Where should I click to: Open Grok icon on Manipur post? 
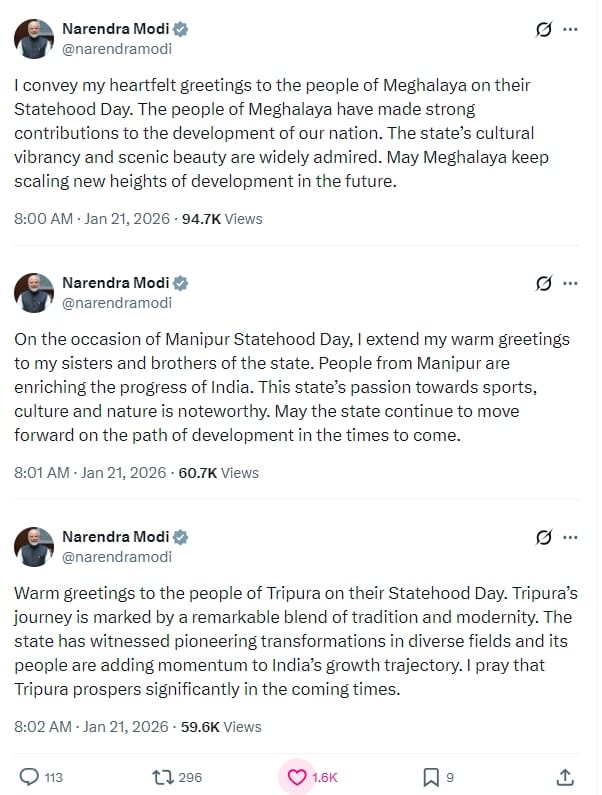pos(543,284)
